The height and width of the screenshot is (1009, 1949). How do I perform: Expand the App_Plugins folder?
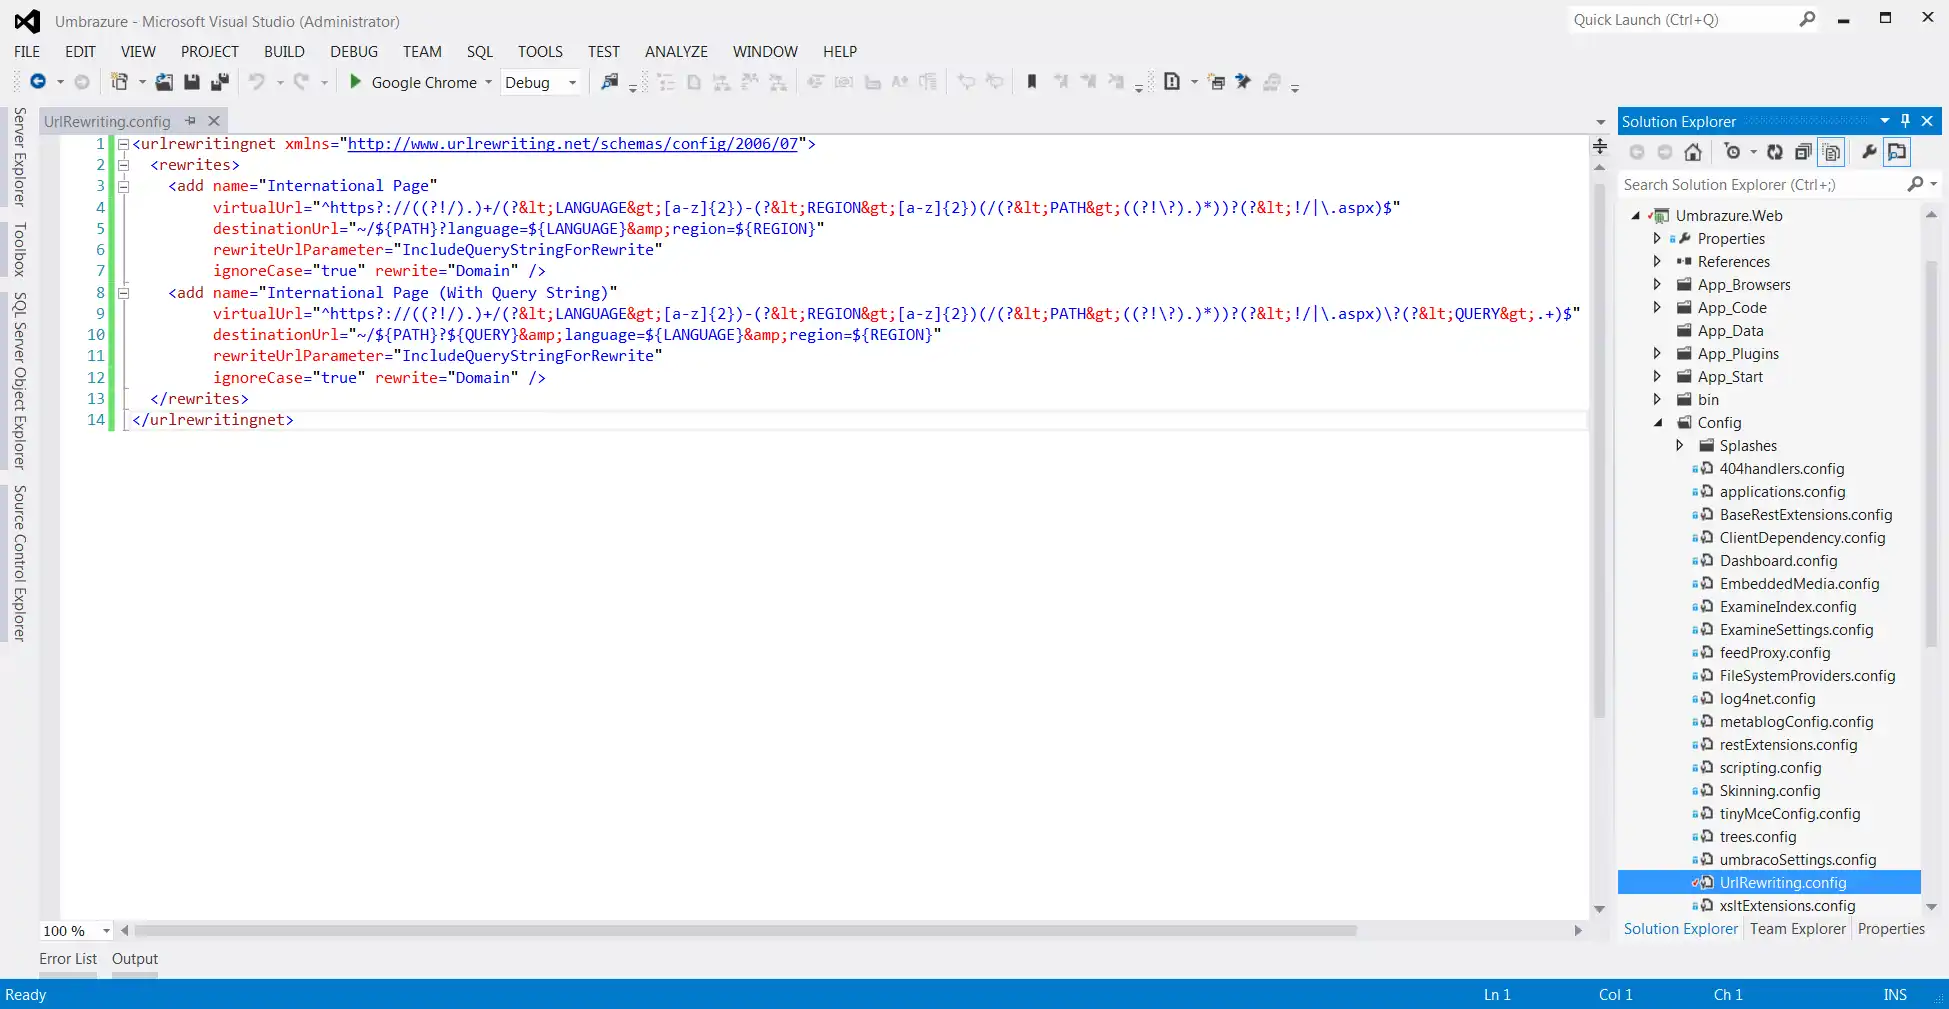pyautogui.click(x=1657, y=353)
